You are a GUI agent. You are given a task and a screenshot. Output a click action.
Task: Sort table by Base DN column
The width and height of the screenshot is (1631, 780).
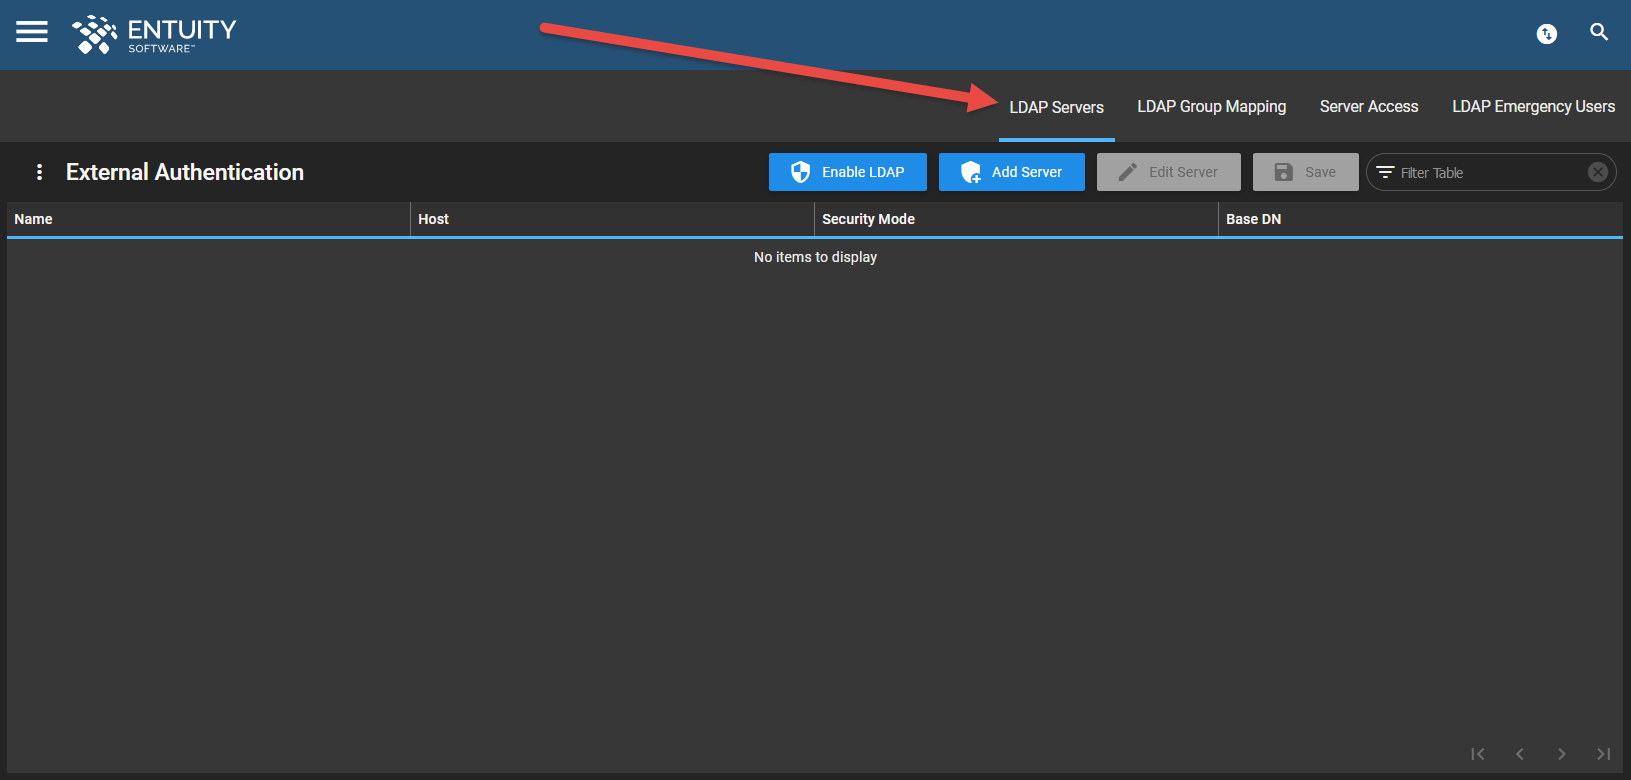click(x=1253, y=219)
